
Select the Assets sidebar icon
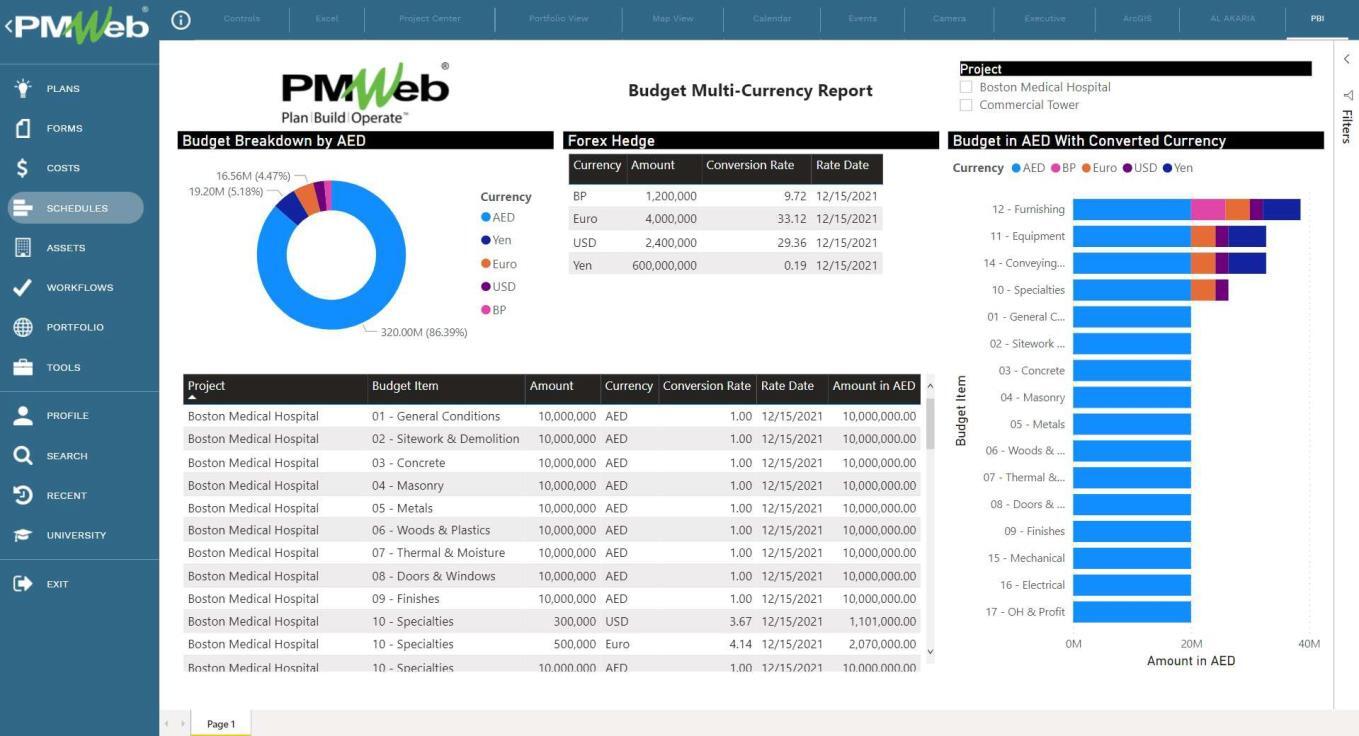(66, 247)
